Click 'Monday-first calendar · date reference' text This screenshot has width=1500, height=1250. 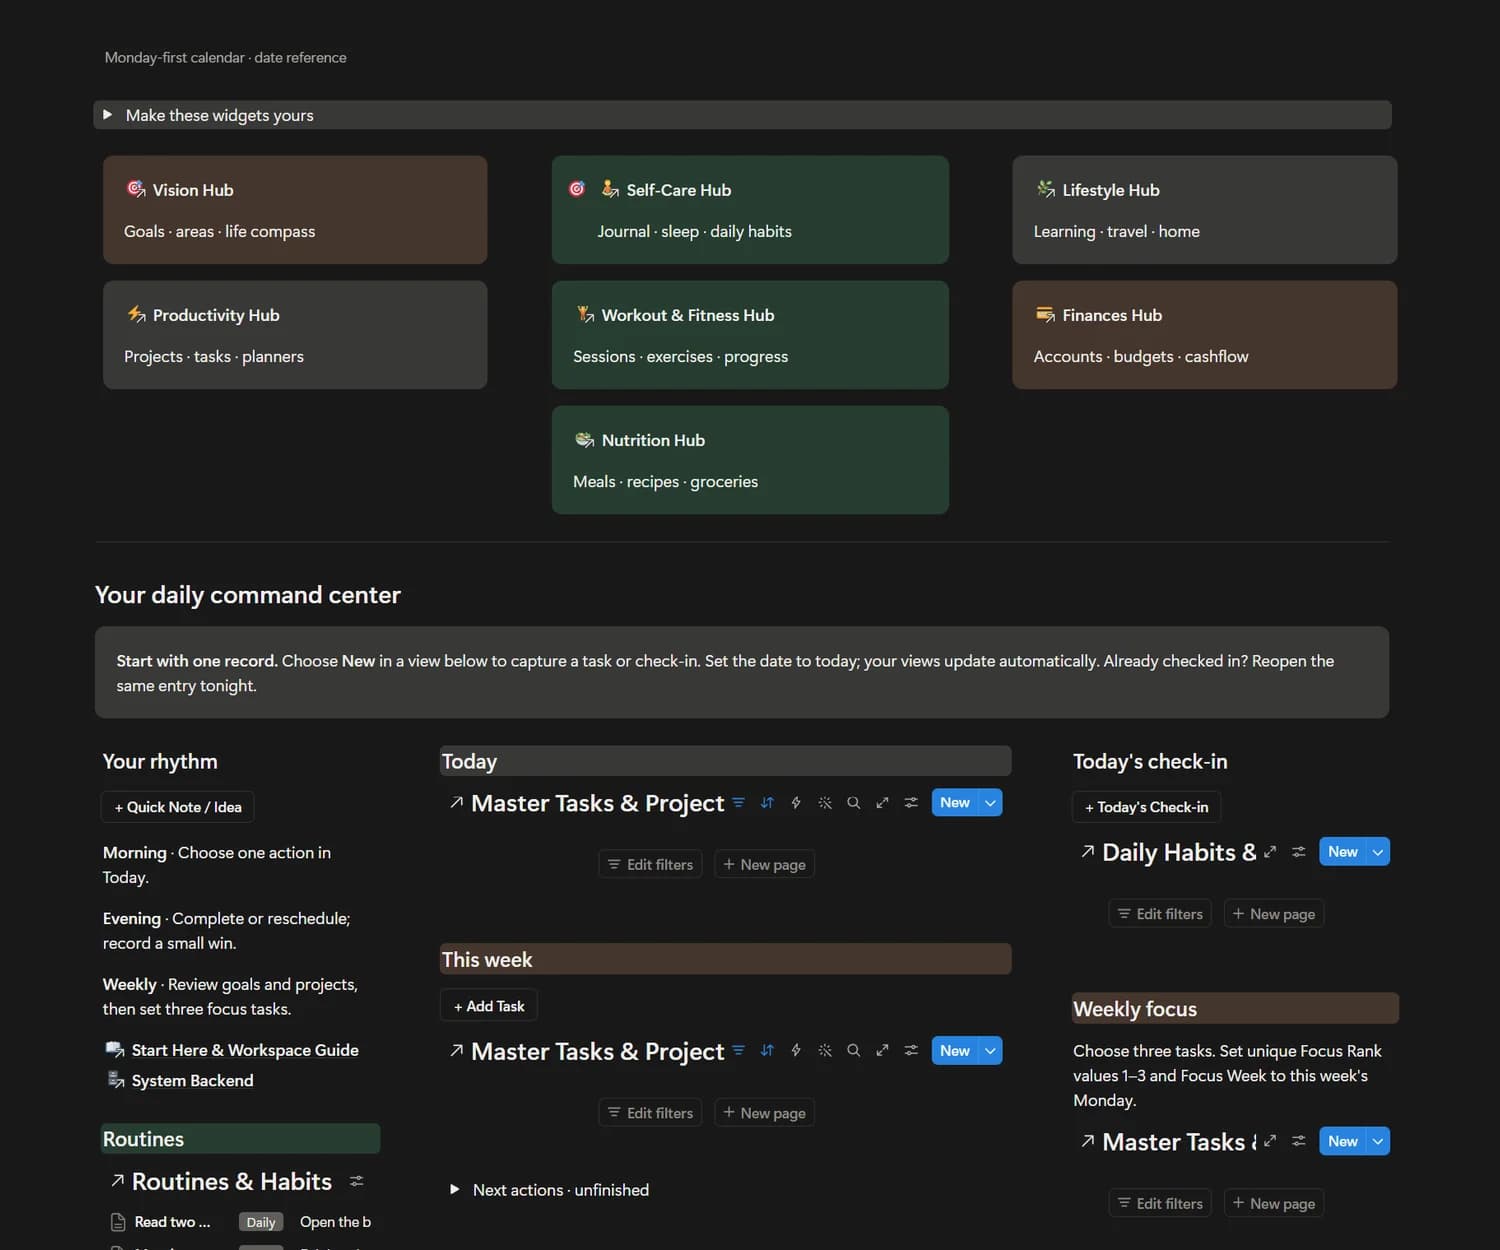coord(226,57)
